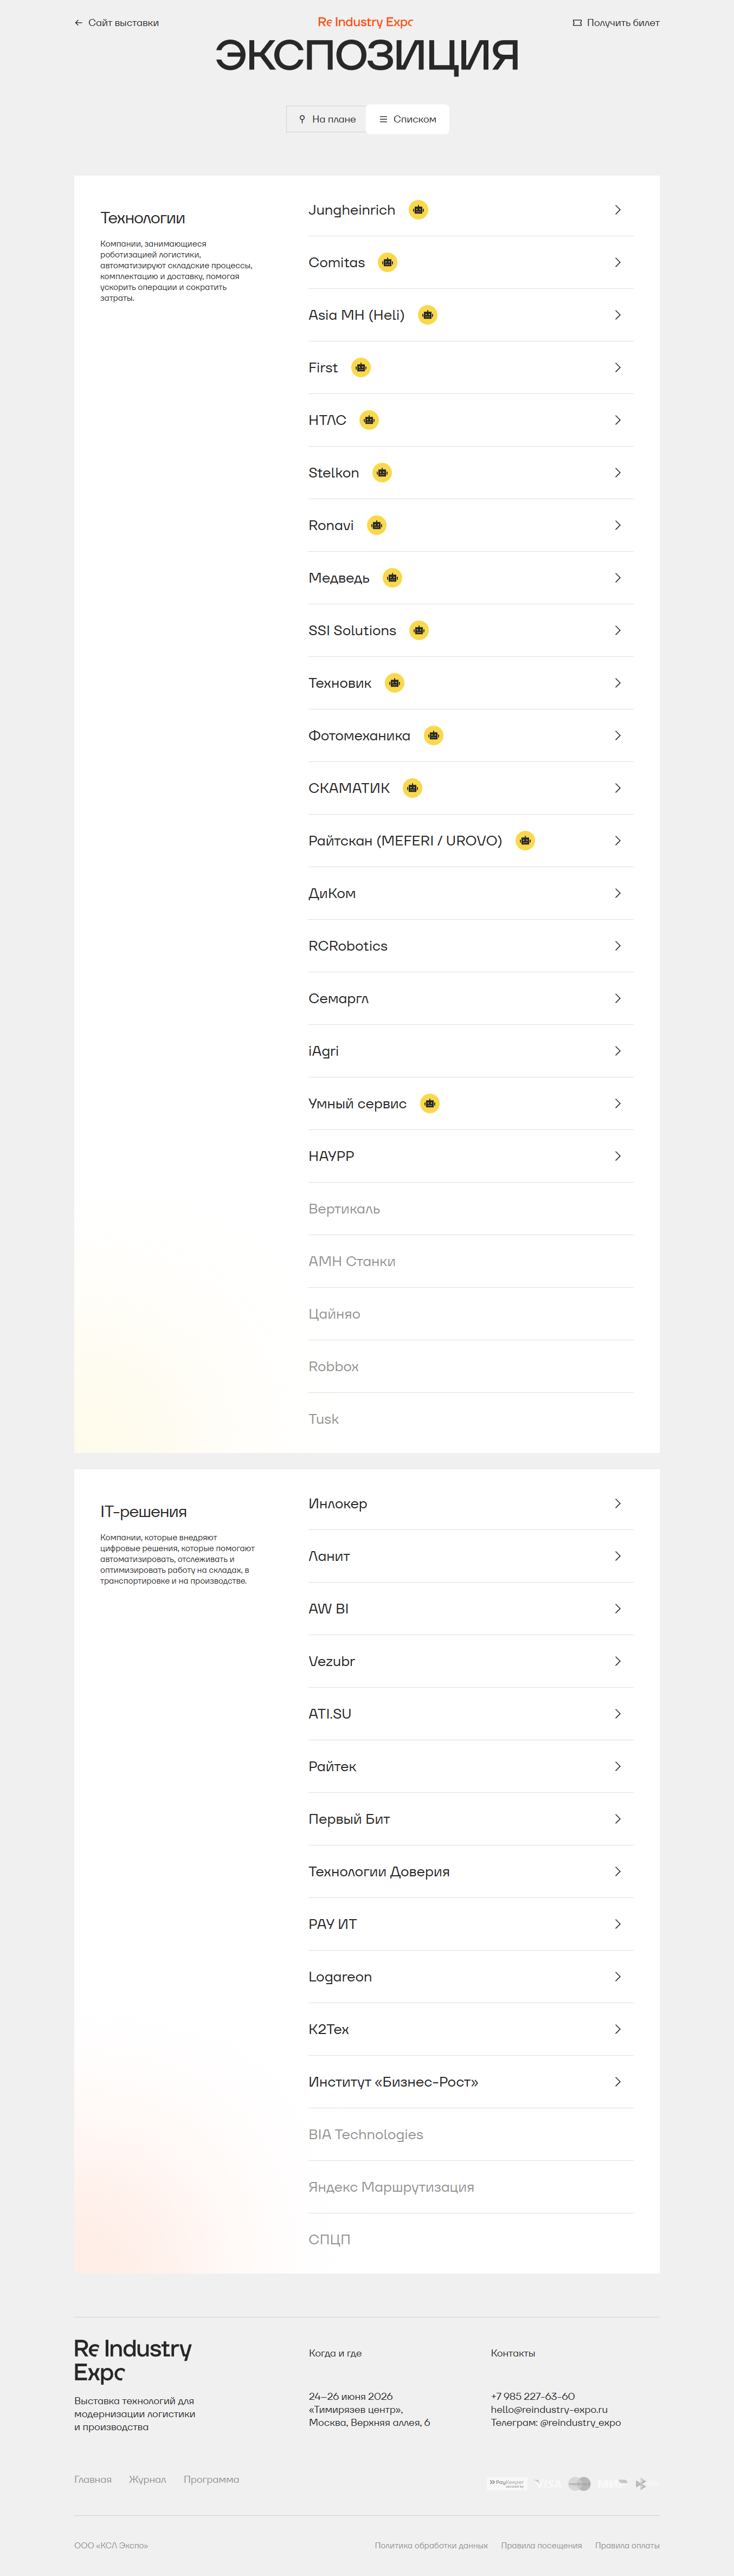Open the Журнал footer menu item
The image size is (734, 2576).
pos(147,2479)
